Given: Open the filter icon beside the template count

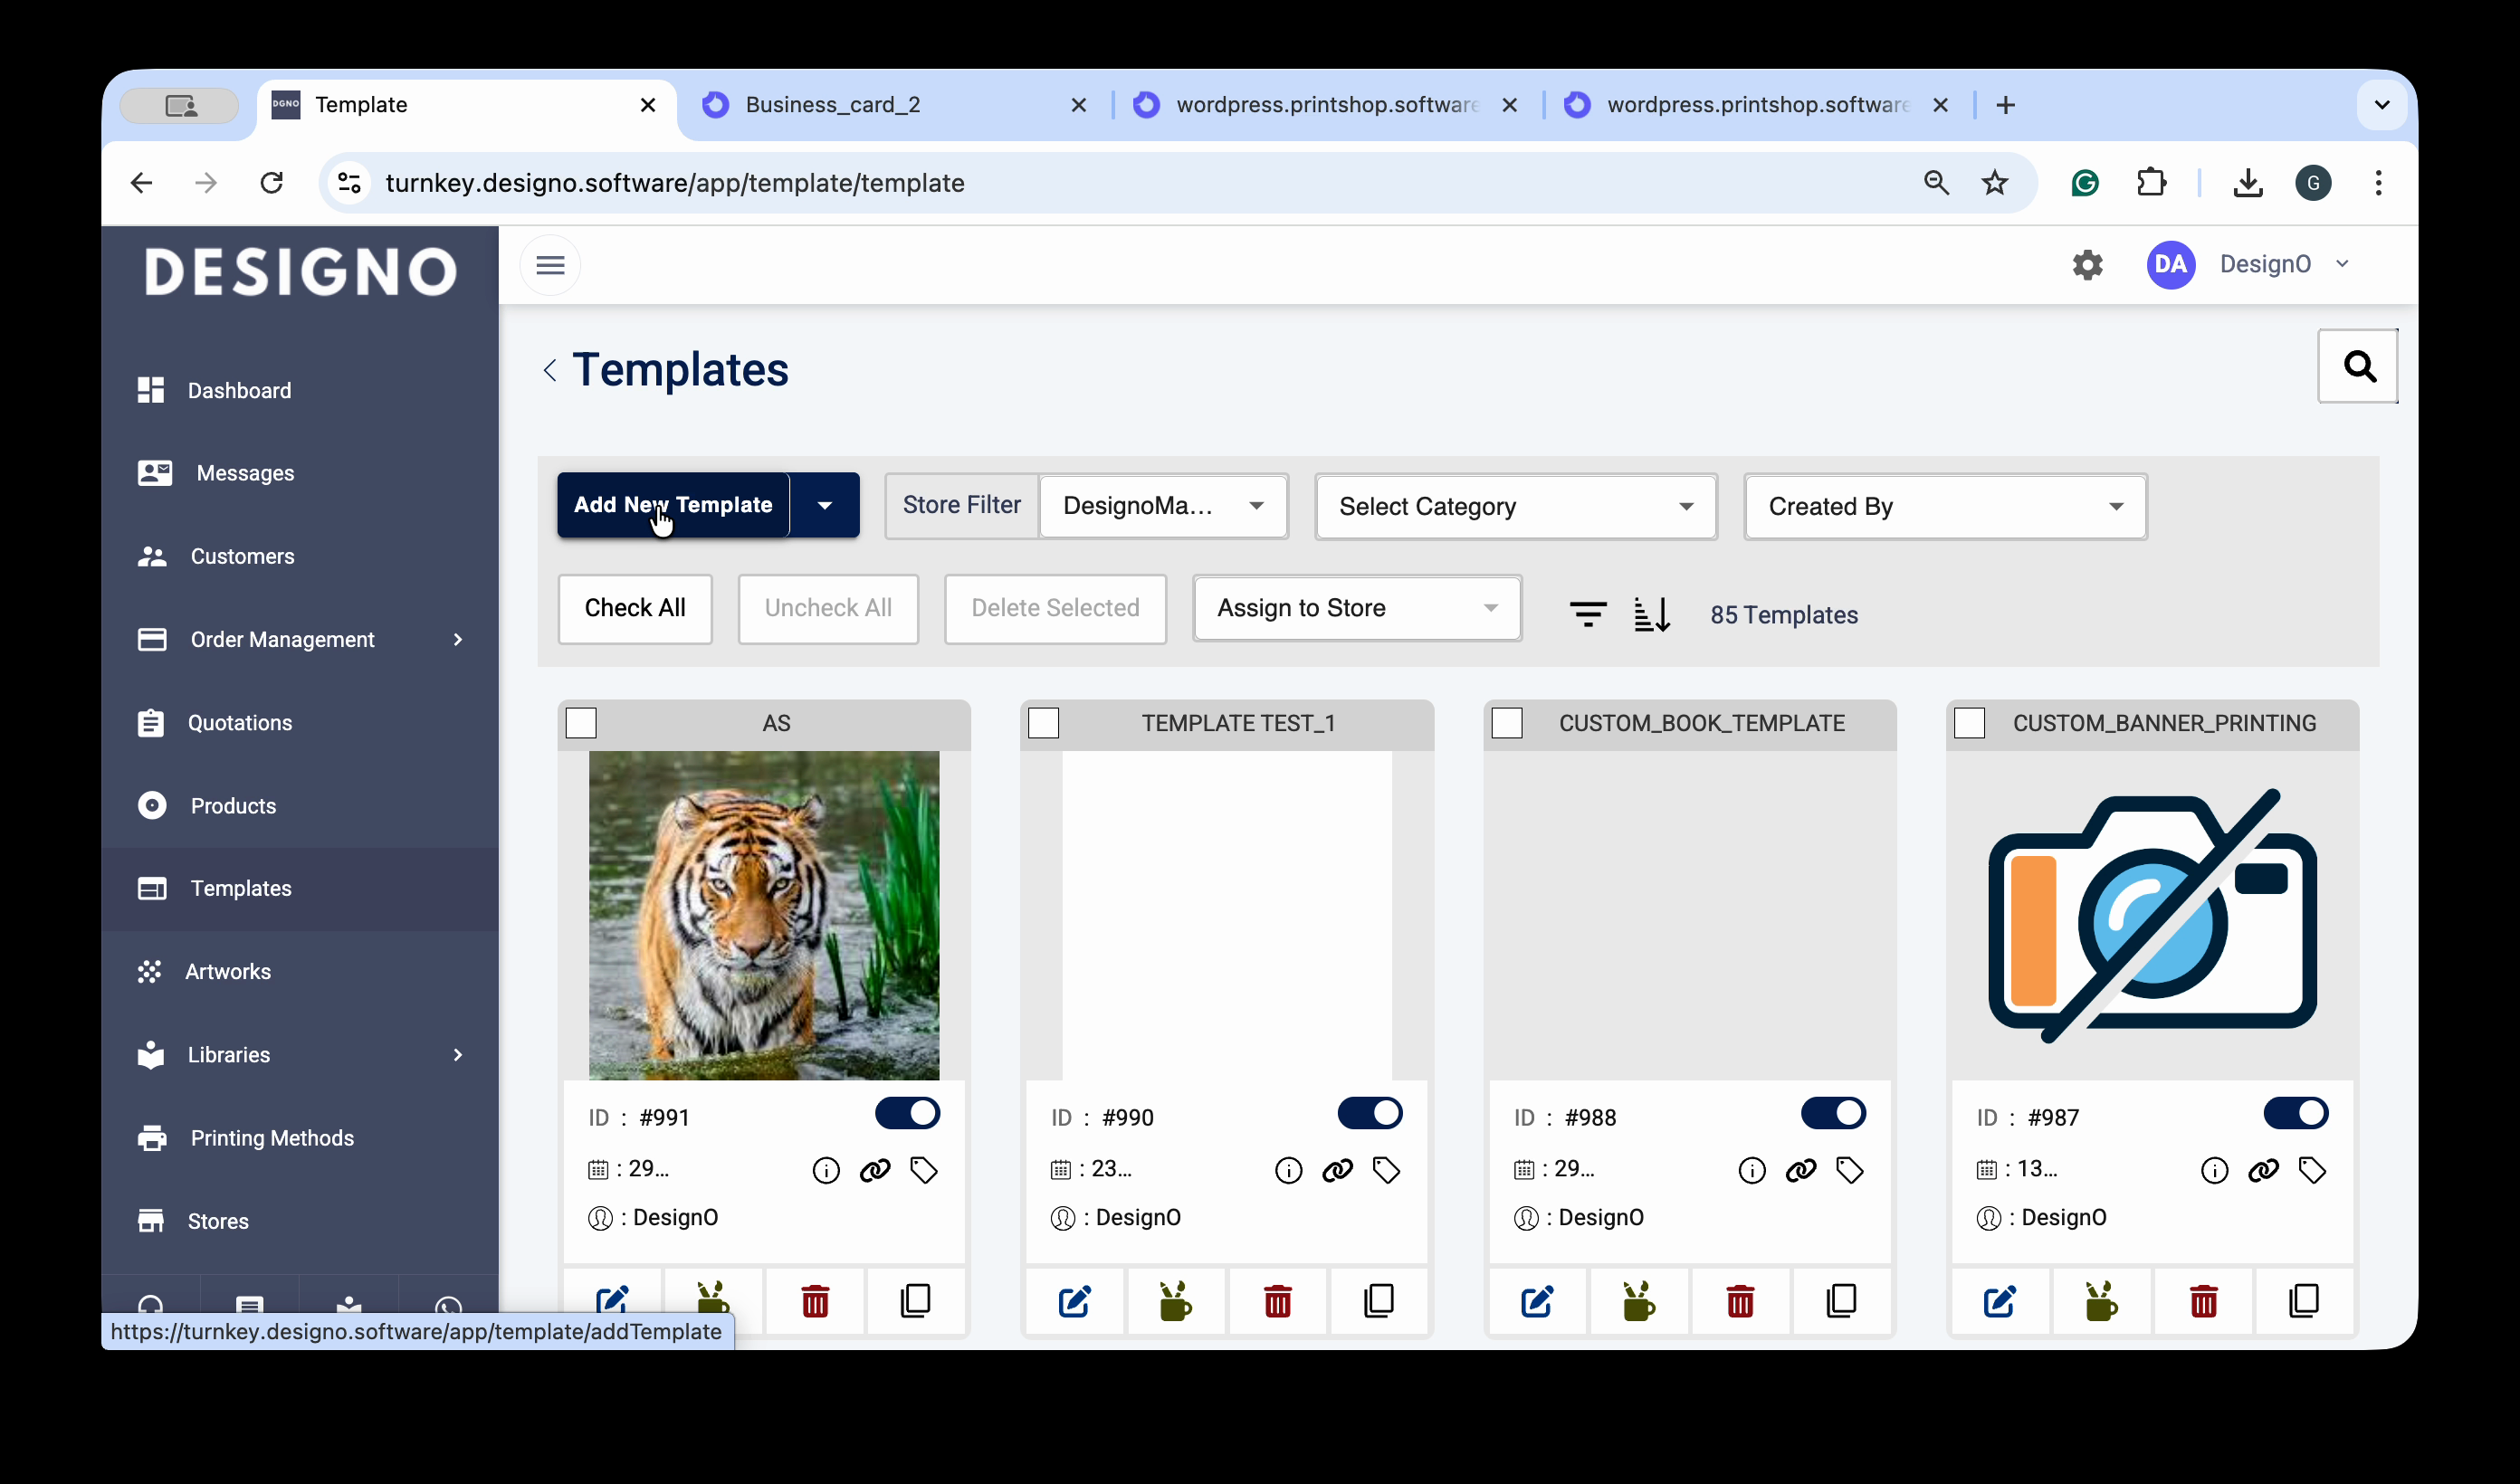Looking at the screenshot, I should click(1588, 613).
